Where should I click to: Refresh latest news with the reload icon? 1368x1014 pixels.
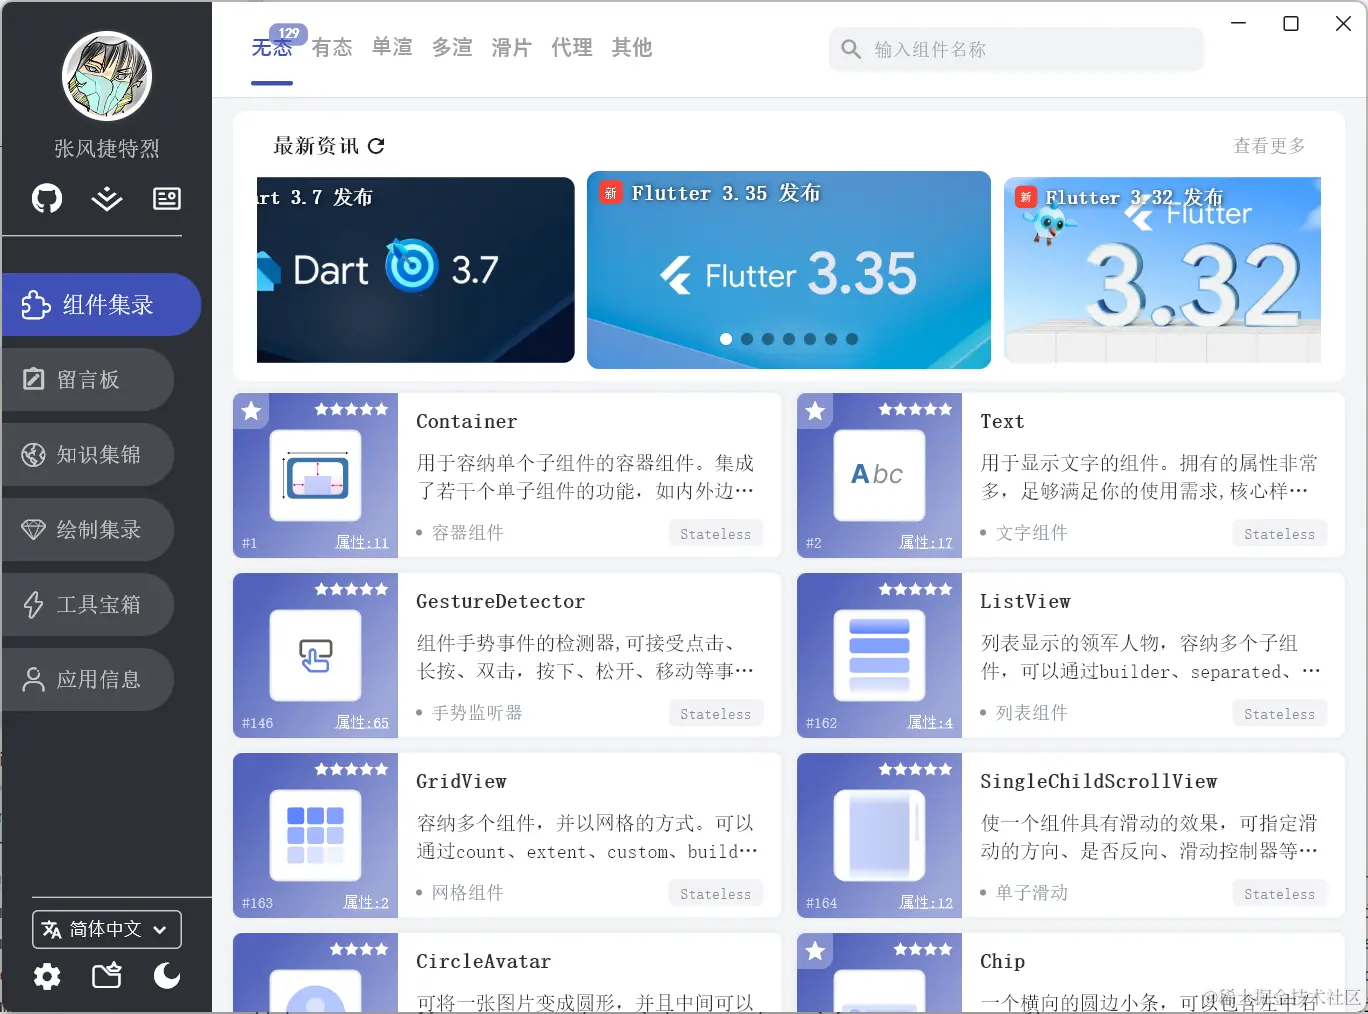coord(376,146)
